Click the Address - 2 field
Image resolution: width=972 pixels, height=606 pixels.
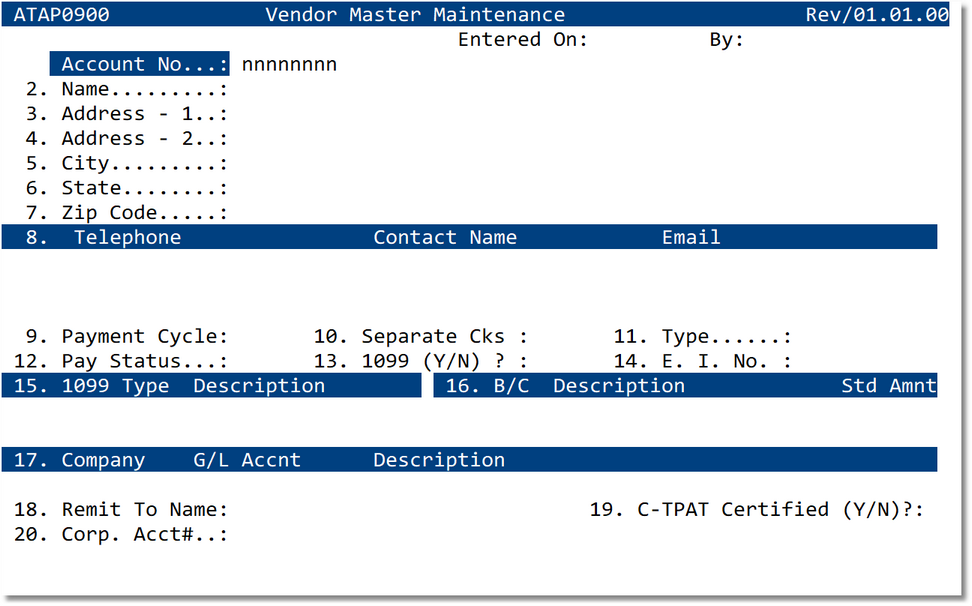144,139
